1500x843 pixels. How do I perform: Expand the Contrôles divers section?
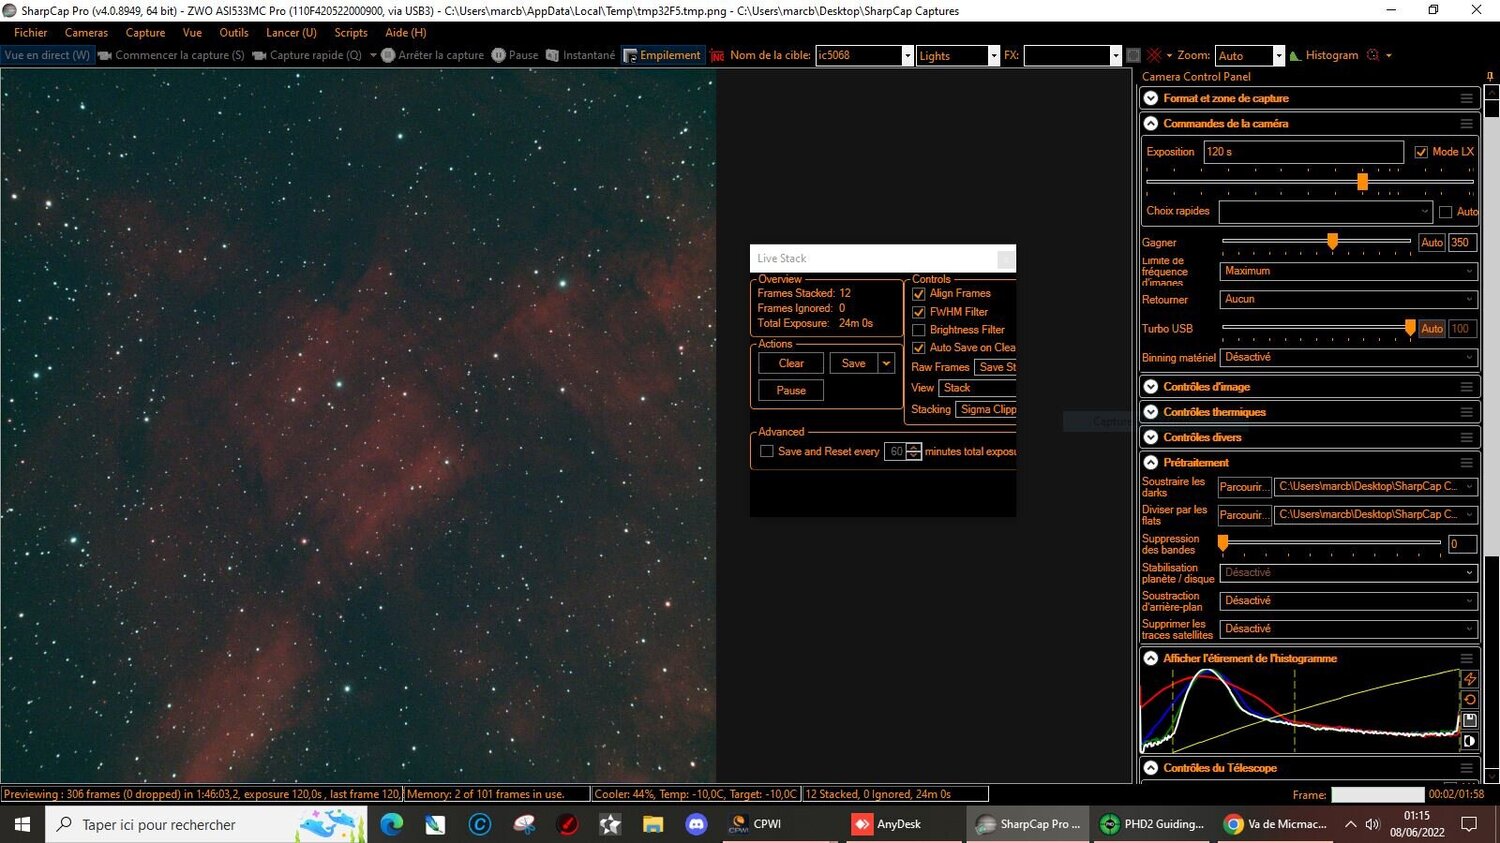click(x=1151, y=438)
